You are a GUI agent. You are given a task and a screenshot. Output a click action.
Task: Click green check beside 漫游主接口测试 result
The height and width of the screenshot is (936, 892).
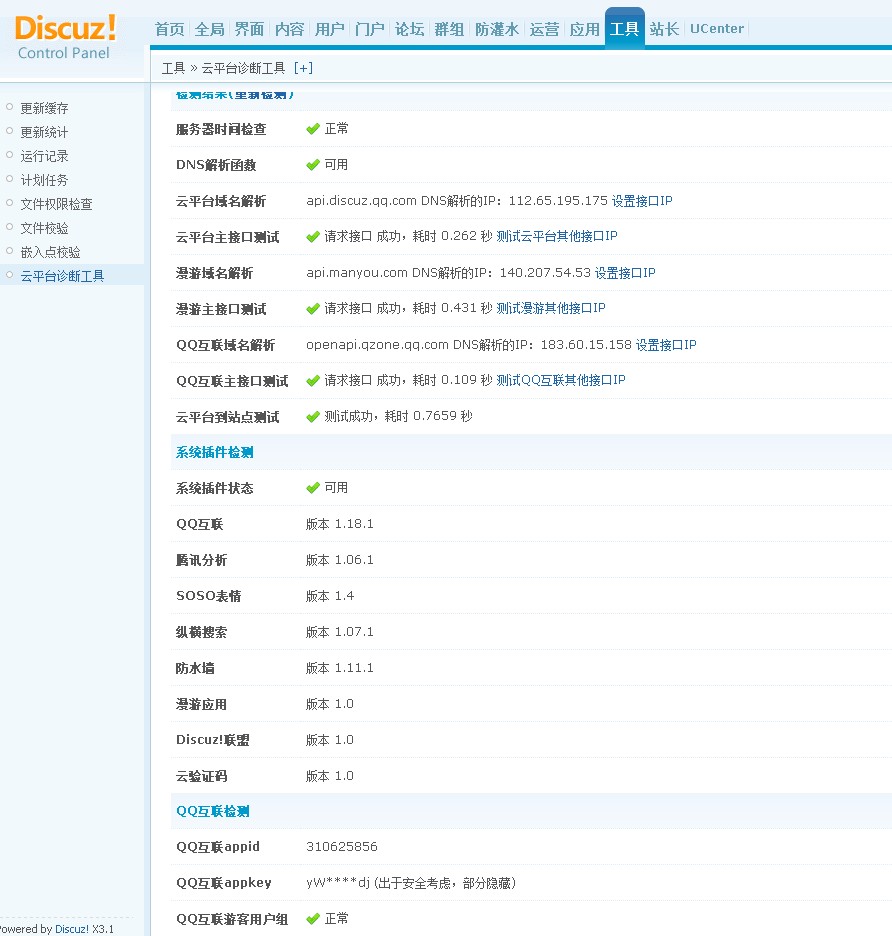point(313,309)
